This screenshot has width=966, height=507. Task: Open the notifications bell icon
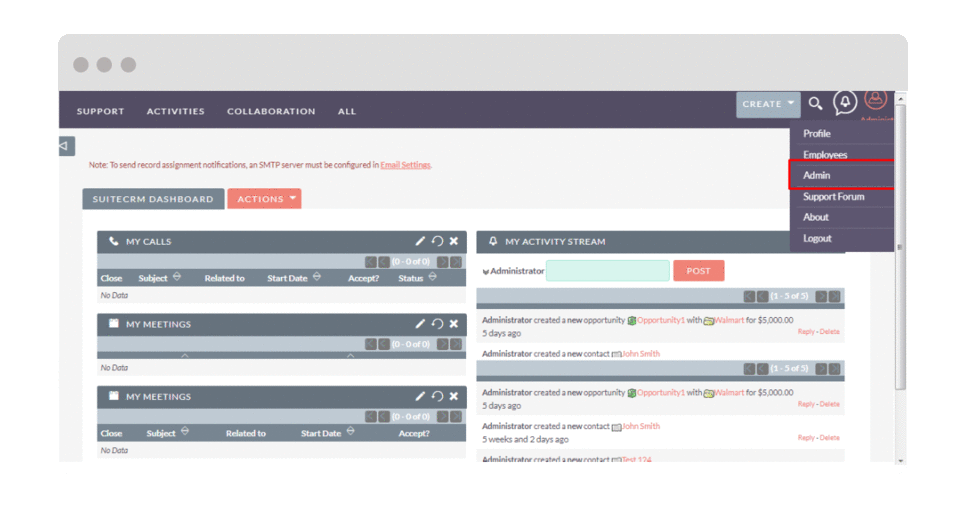[x=845, y=103]
